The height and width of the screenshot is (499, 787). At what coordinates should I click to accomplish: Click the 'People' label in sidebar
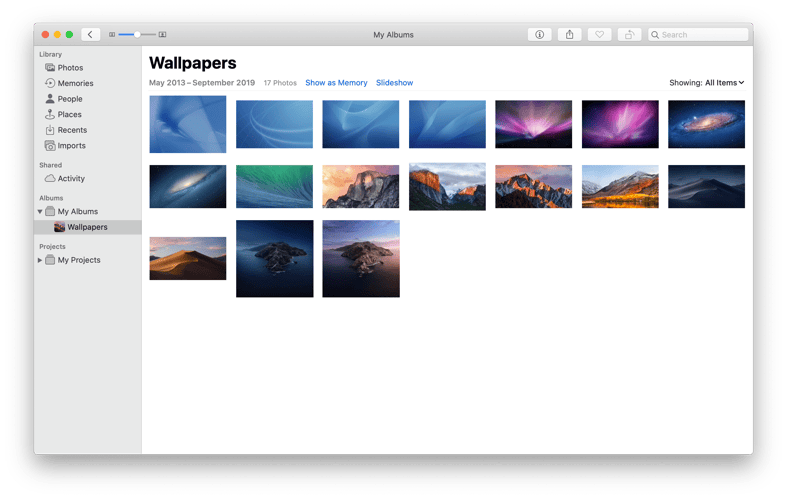point(70,99)
